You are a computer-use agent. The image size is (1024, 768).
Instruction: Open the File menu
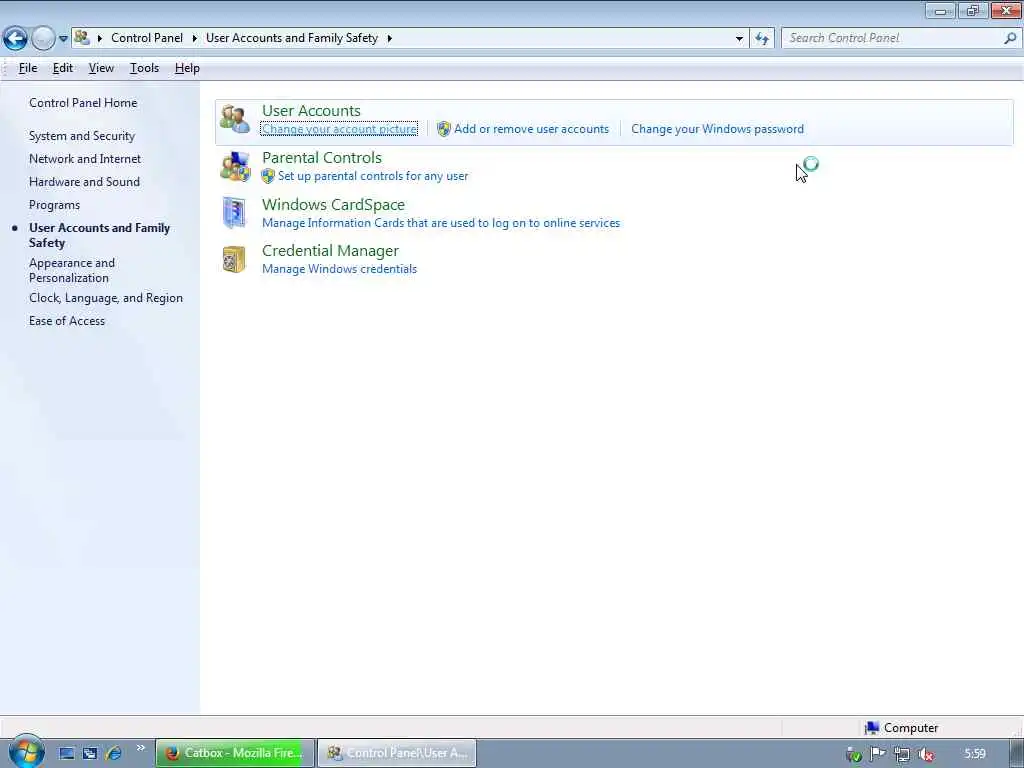(27, 68)
